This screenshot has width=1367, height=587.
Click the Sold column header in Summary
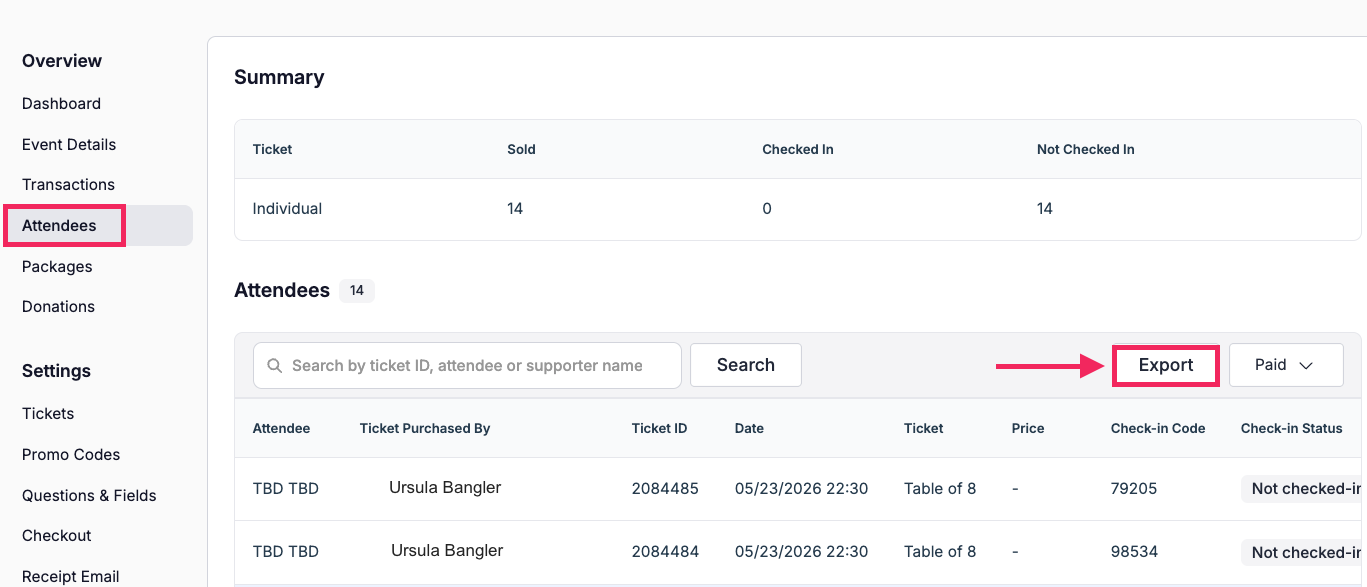(522, 149)
